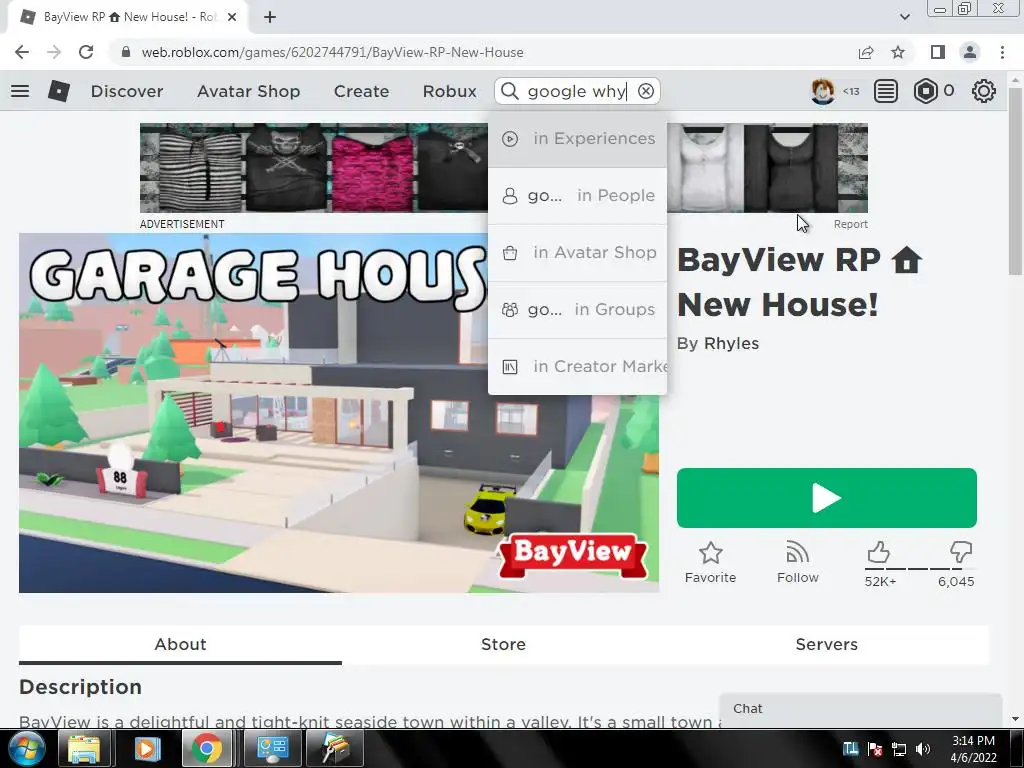The image size is (1024, 768).
Task: Reload the current page
Action: pyautogui.click(x=86, y=52)
